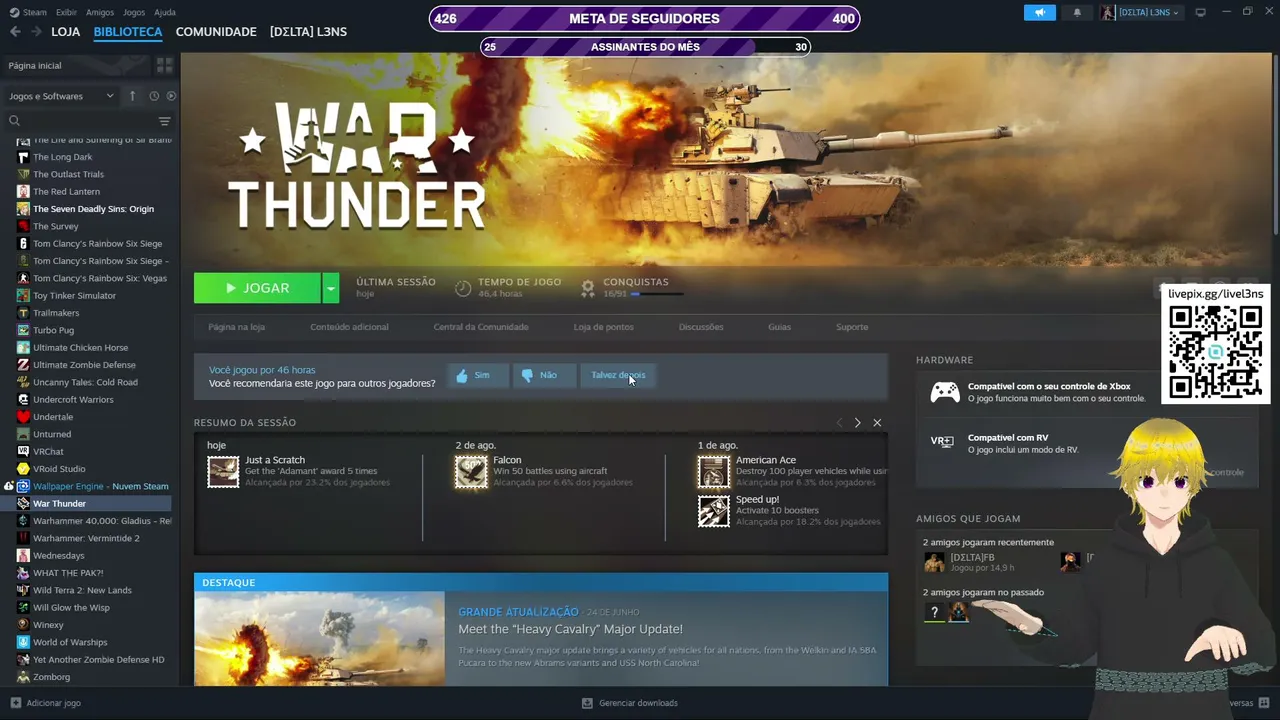
Task: Open the "Heavy Cavalry" Major Update headline
Action: pos(570,629)
